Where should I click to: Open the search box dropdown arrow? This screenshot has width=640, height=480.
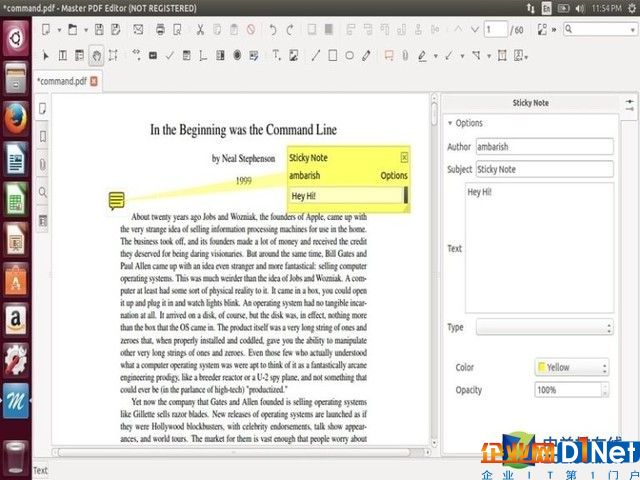click(632, 30)
